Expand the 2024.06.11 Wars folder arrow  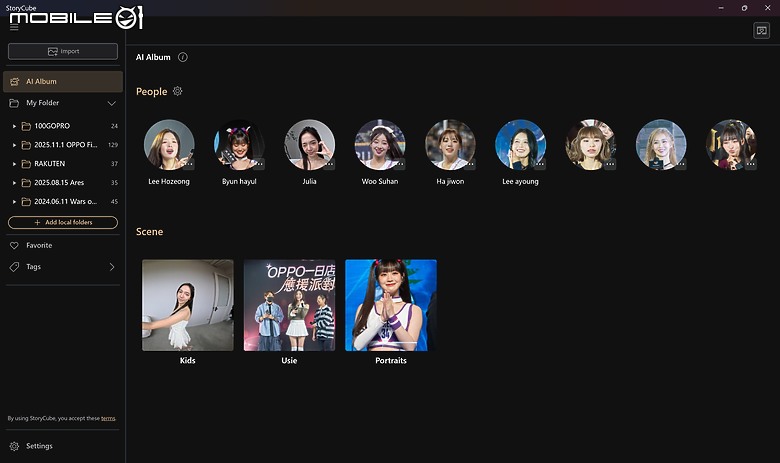click(14, 202)
